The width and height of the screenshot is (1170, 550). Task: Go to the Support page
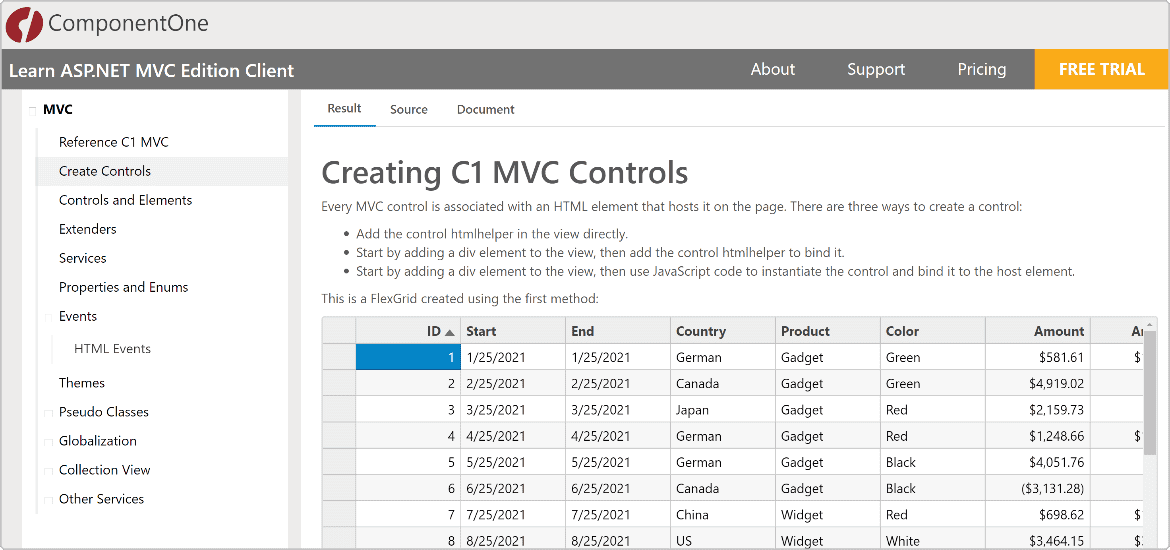pyautogui.click(x=875, y=69)
